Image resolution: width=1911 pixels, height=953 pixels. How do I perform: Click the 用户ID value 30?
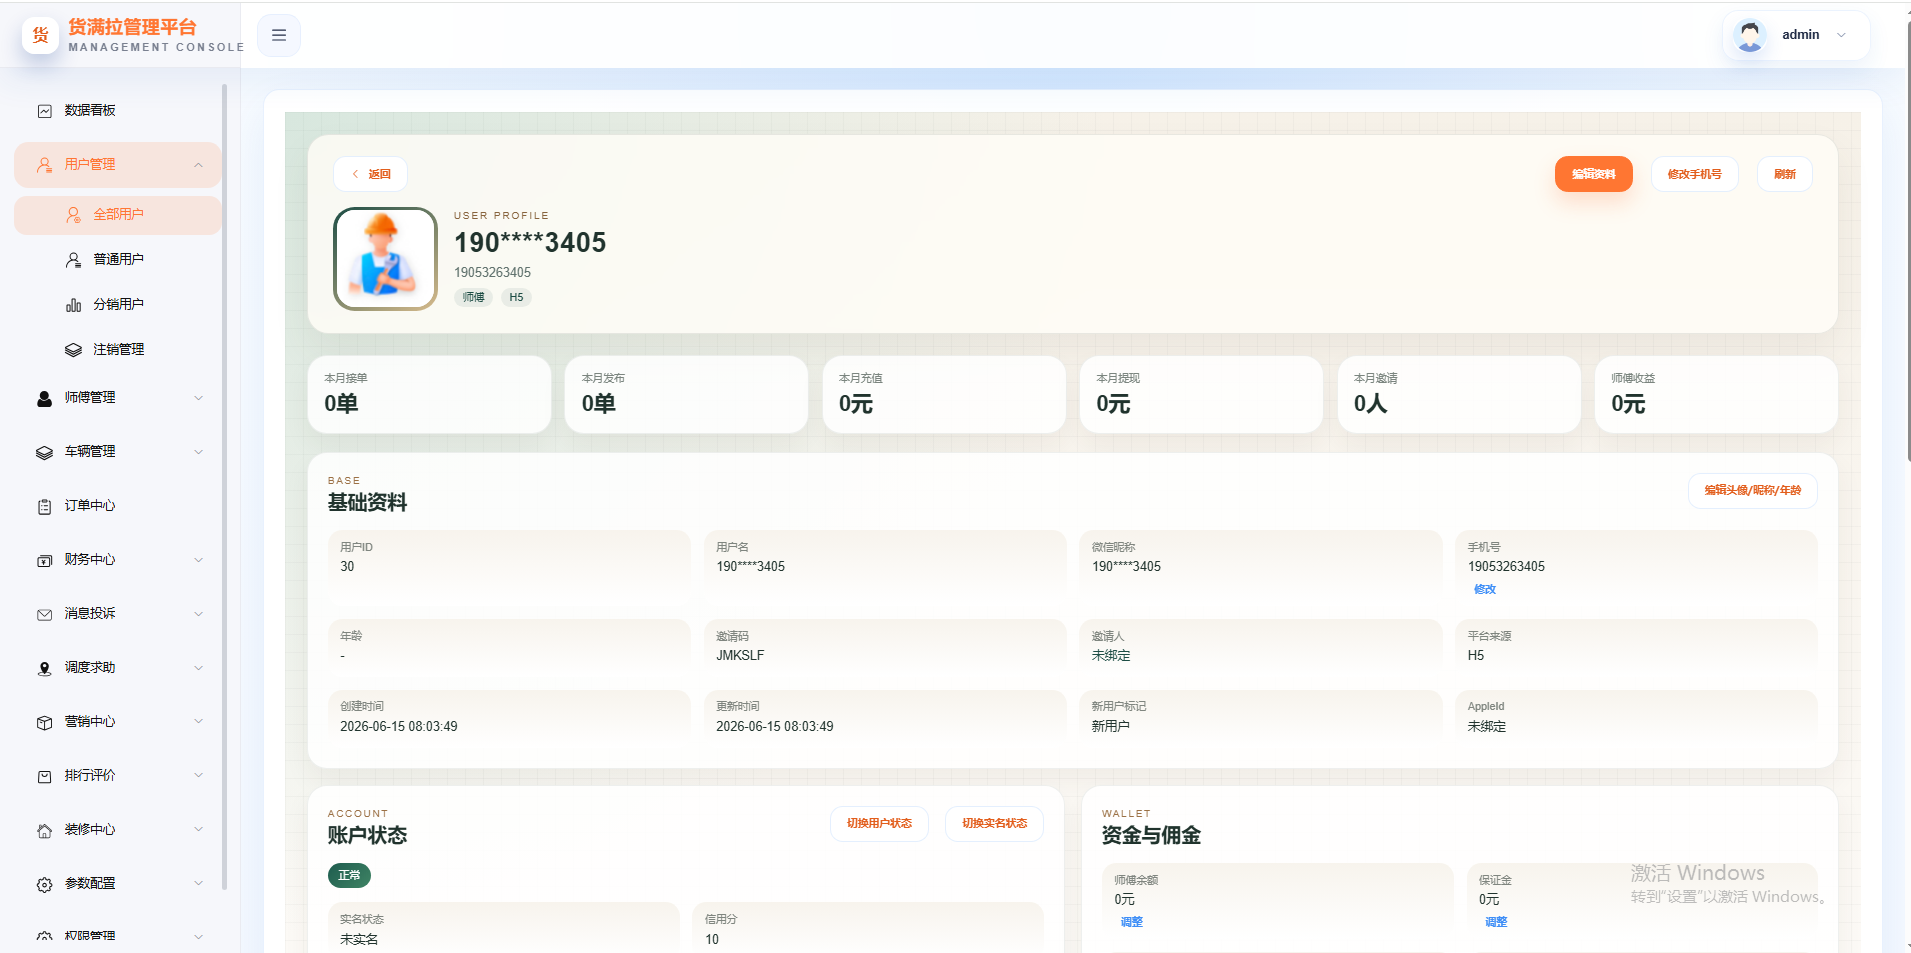347,567
